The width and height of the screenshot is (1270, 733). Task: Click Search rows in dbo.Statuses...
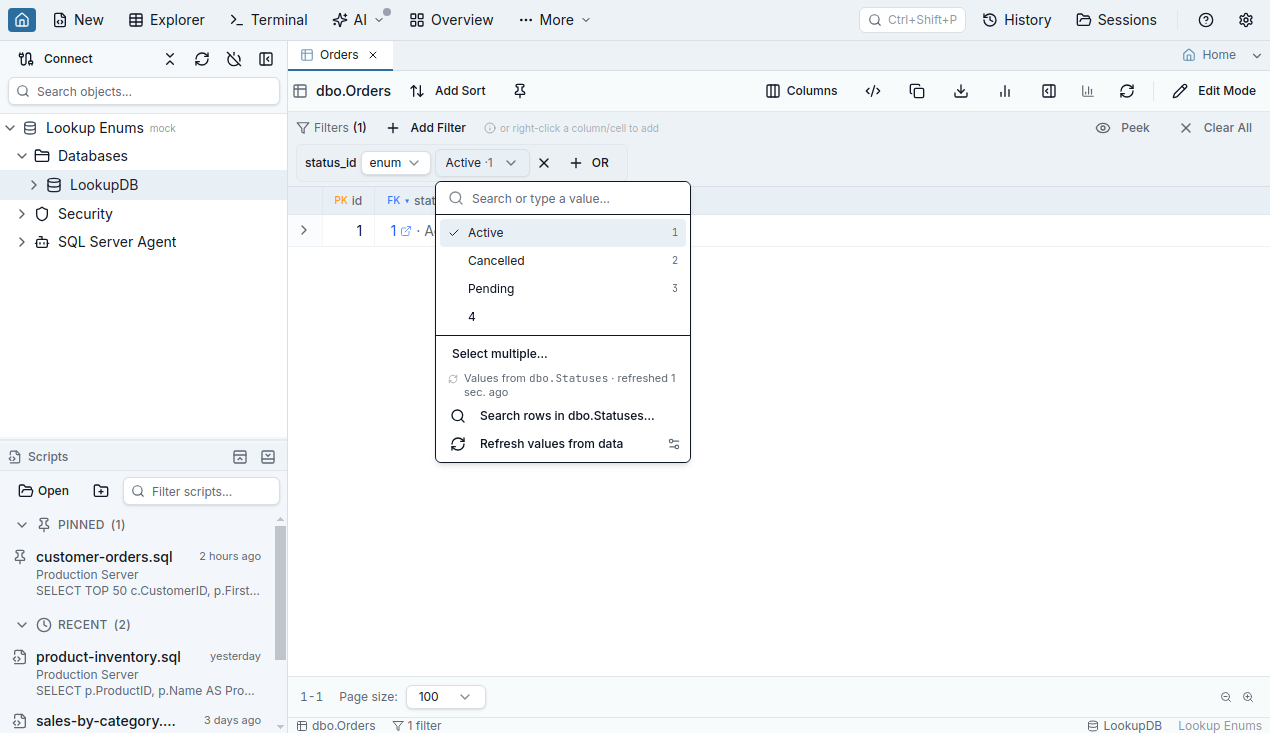(563, 416)
